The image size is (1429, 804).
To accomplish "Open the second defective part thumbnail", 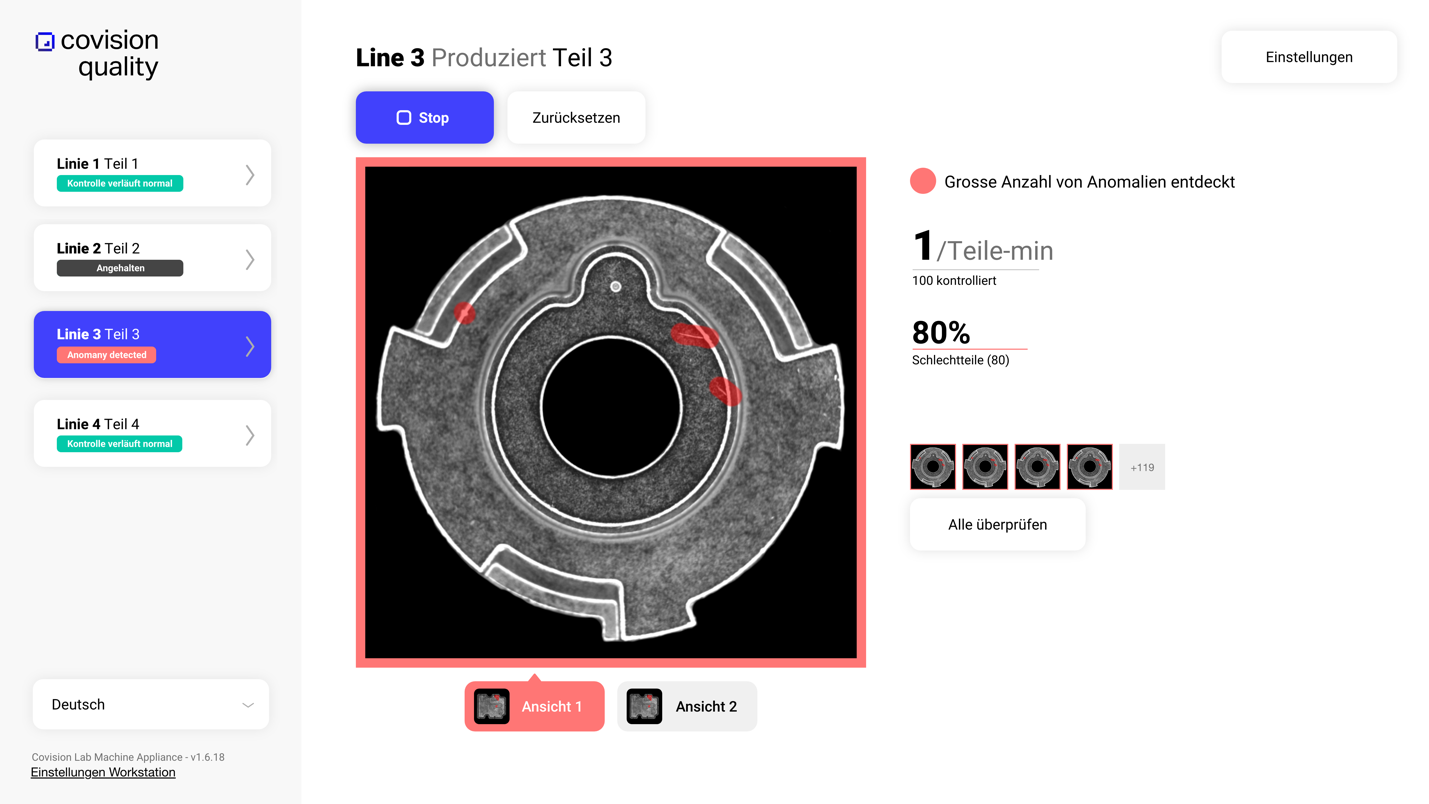I will [985, 467].
